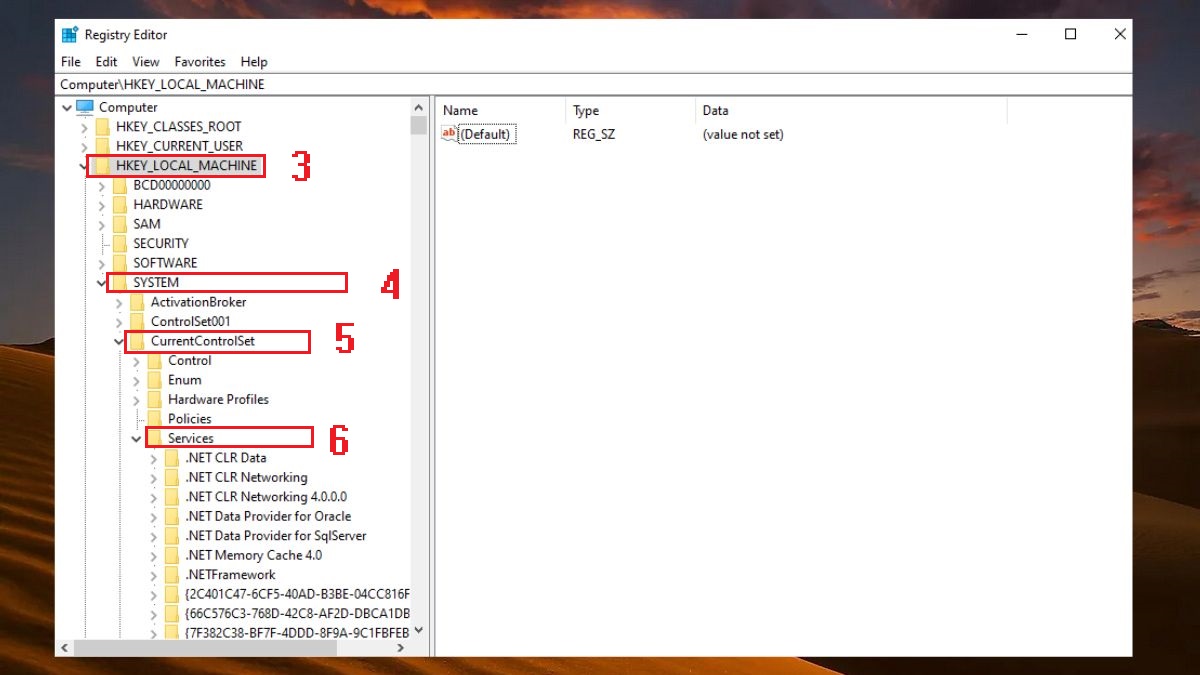
Task: Click the horizontal scroll left arrow in tree
Action: (66, 648)
